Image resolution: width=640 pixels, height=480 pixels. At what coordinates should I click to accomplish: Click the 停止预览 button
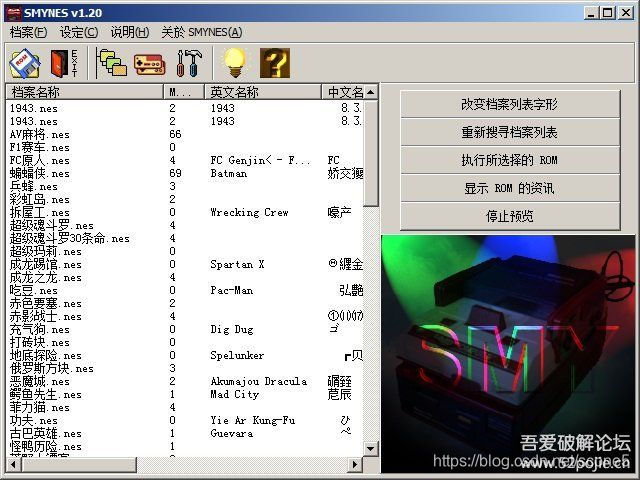point(510,216)
